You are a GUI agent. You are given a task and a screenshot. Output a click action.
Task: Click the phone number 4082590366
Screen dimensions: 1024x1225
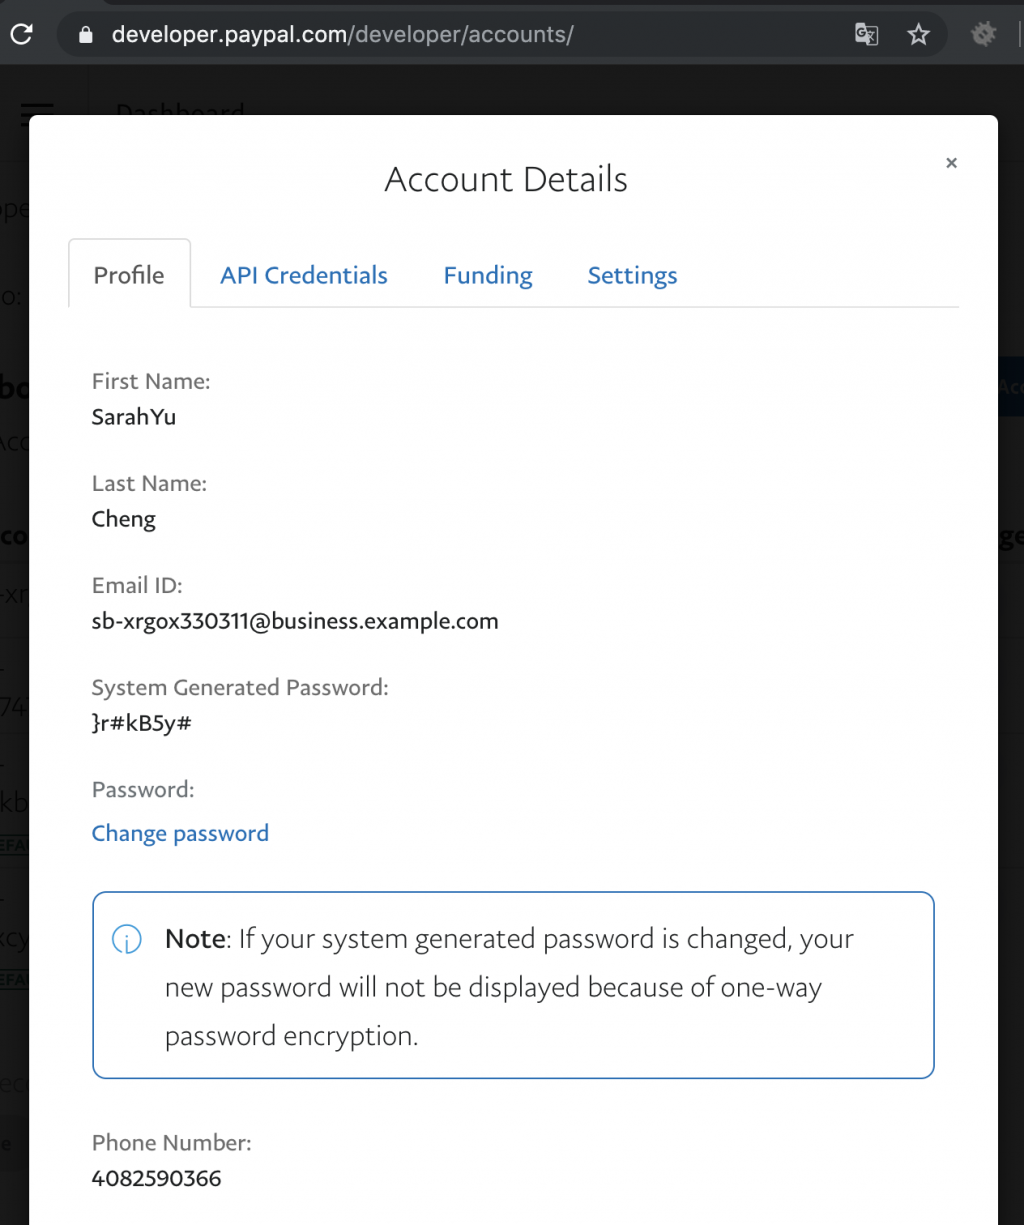pos(156,1178)
